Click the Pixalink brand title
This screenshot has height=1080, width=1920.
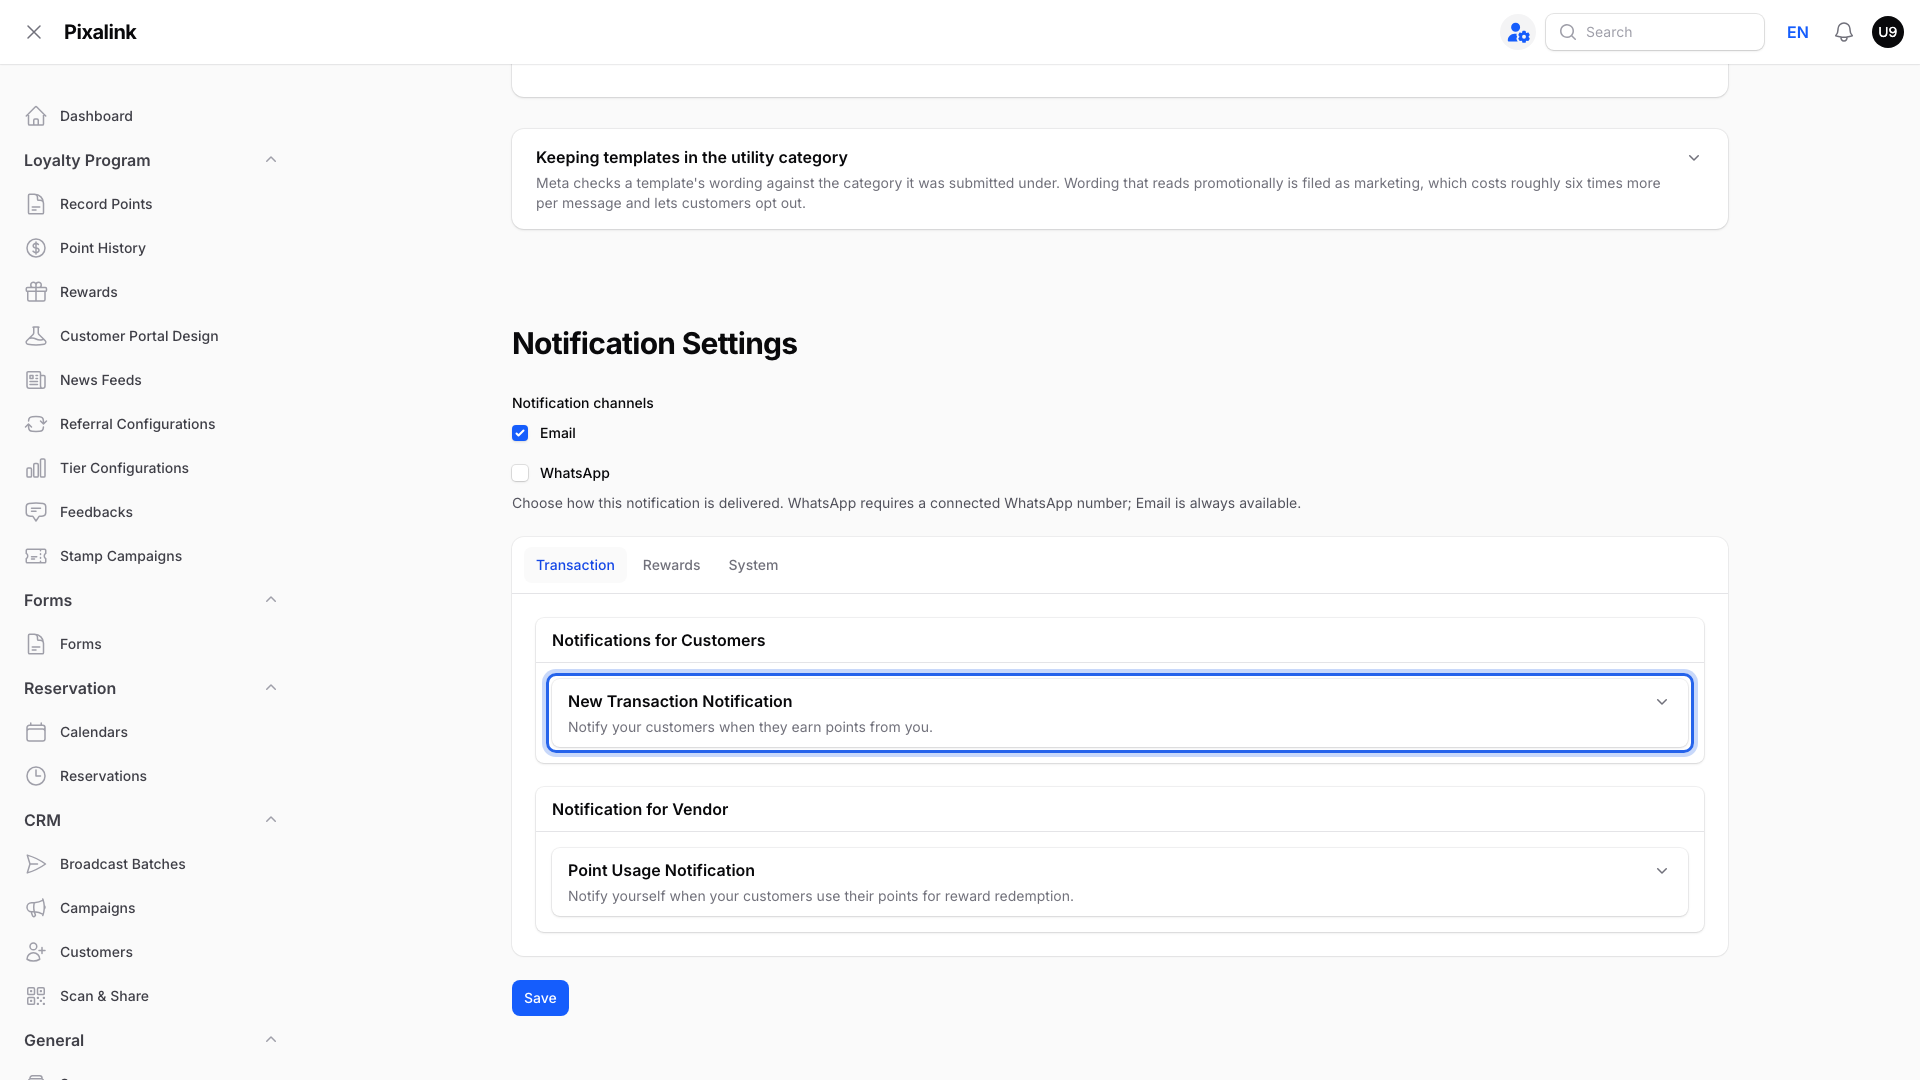tap(100, 32)
